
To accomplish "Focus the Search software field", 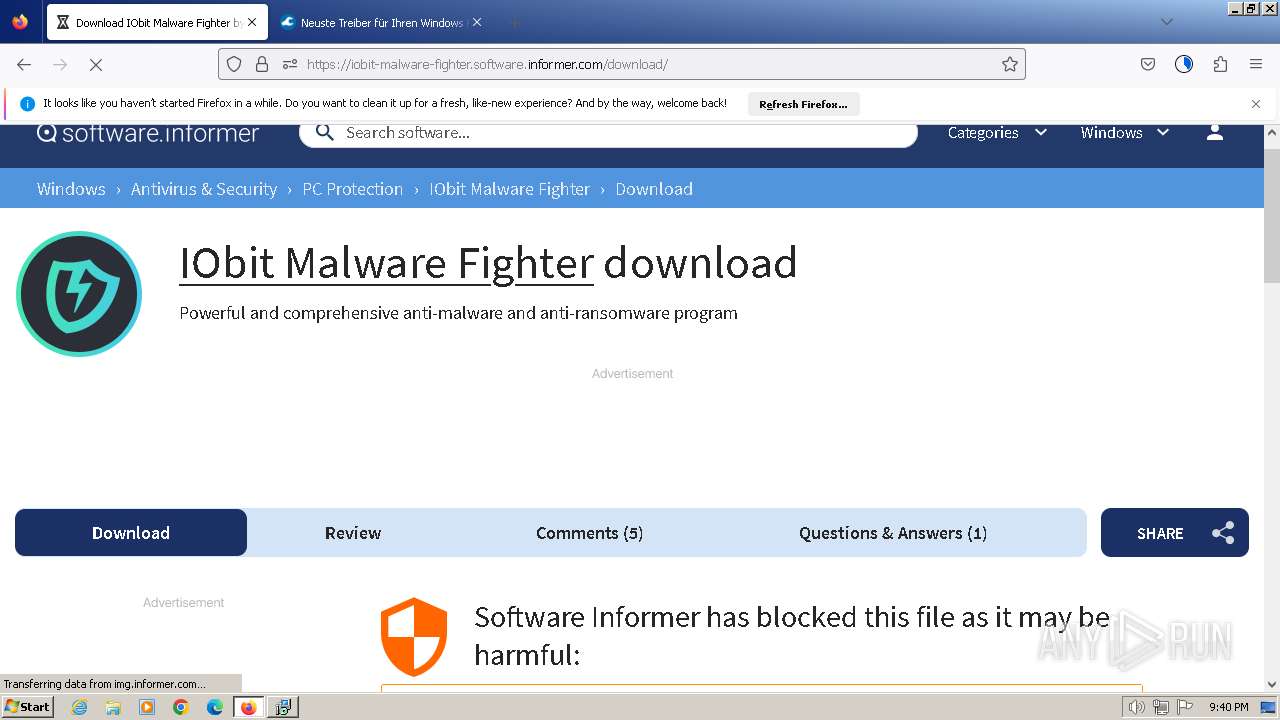I will 608,133.
